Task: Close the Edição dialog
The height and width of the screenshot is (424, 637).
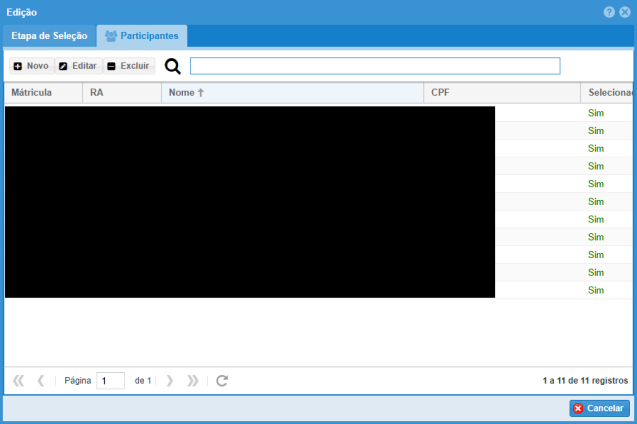Action: (624, 11)
